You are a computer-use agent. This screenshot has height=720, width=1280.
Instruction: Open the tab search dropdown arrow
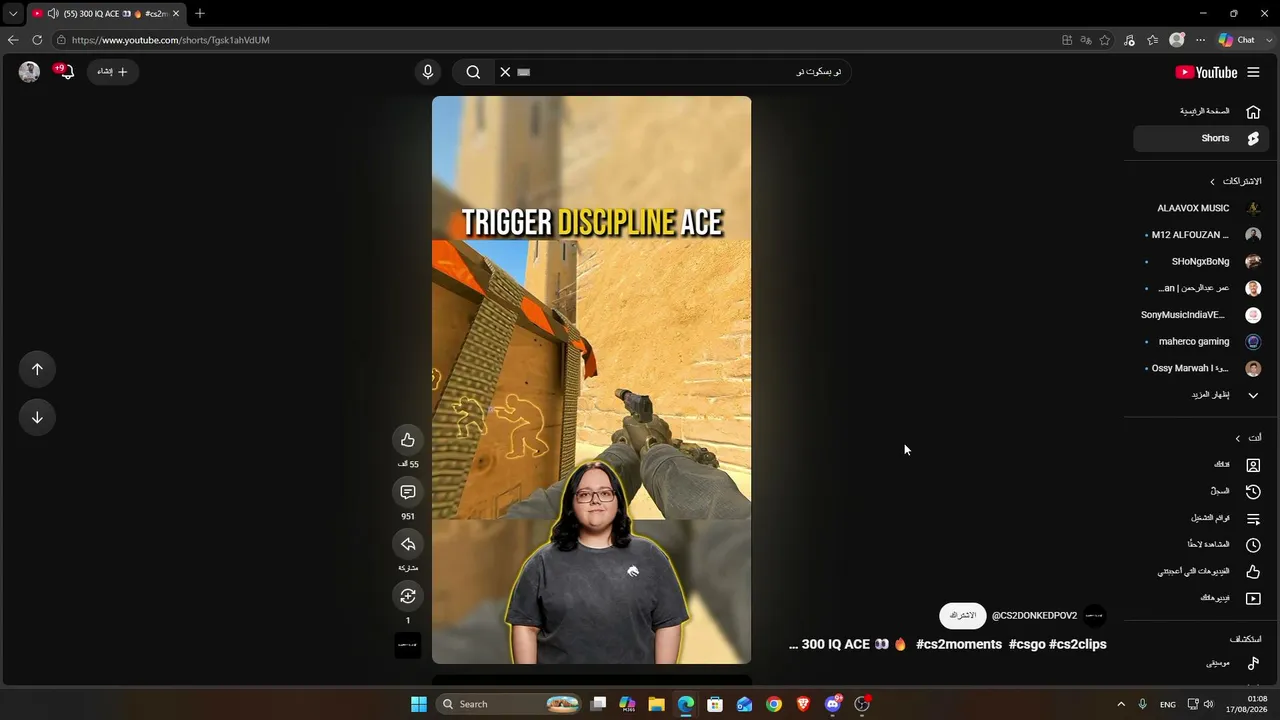(13, 13)
